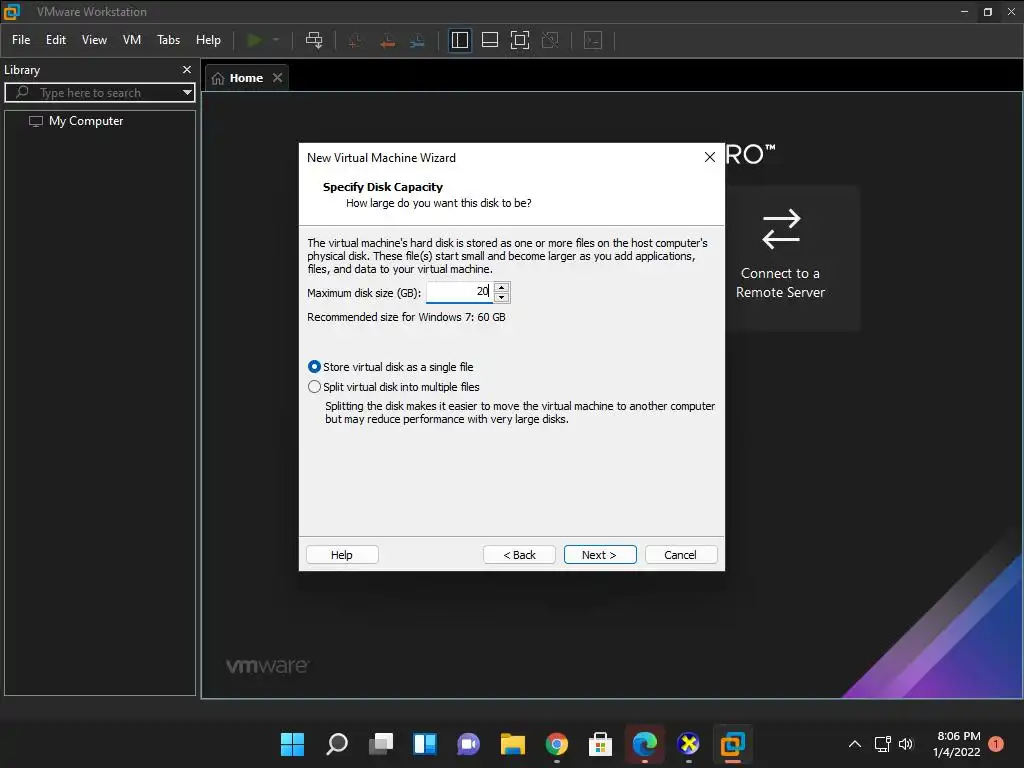This screenshot has height=768, width=1024.
Task: Click the Maximum disk size field
Action: [459, 292]
